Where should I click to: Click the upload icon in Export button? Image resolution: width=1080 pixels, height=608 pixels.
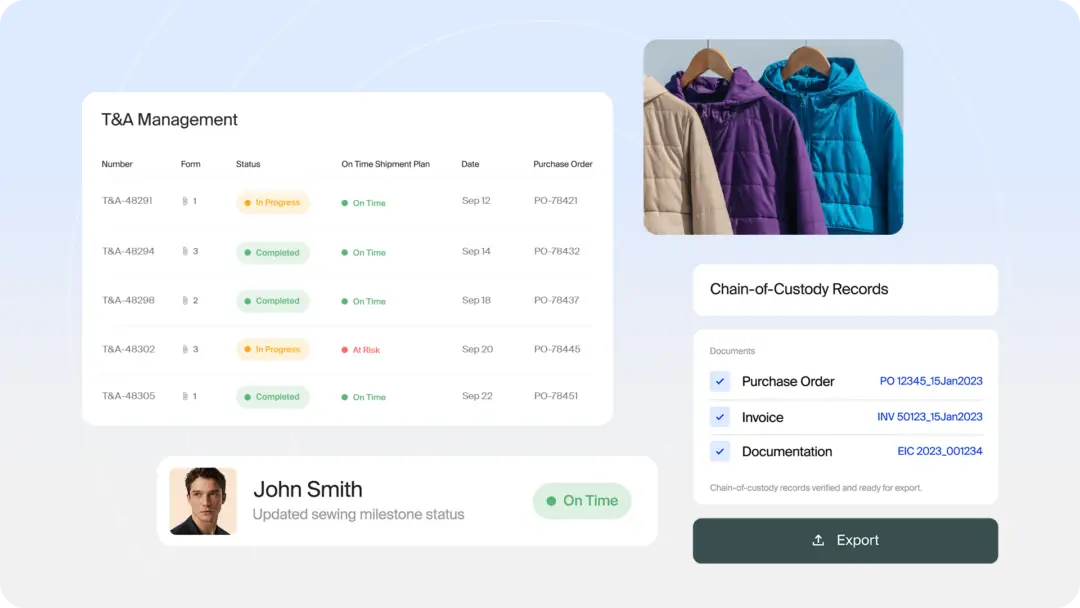click(x=818, y=541)
